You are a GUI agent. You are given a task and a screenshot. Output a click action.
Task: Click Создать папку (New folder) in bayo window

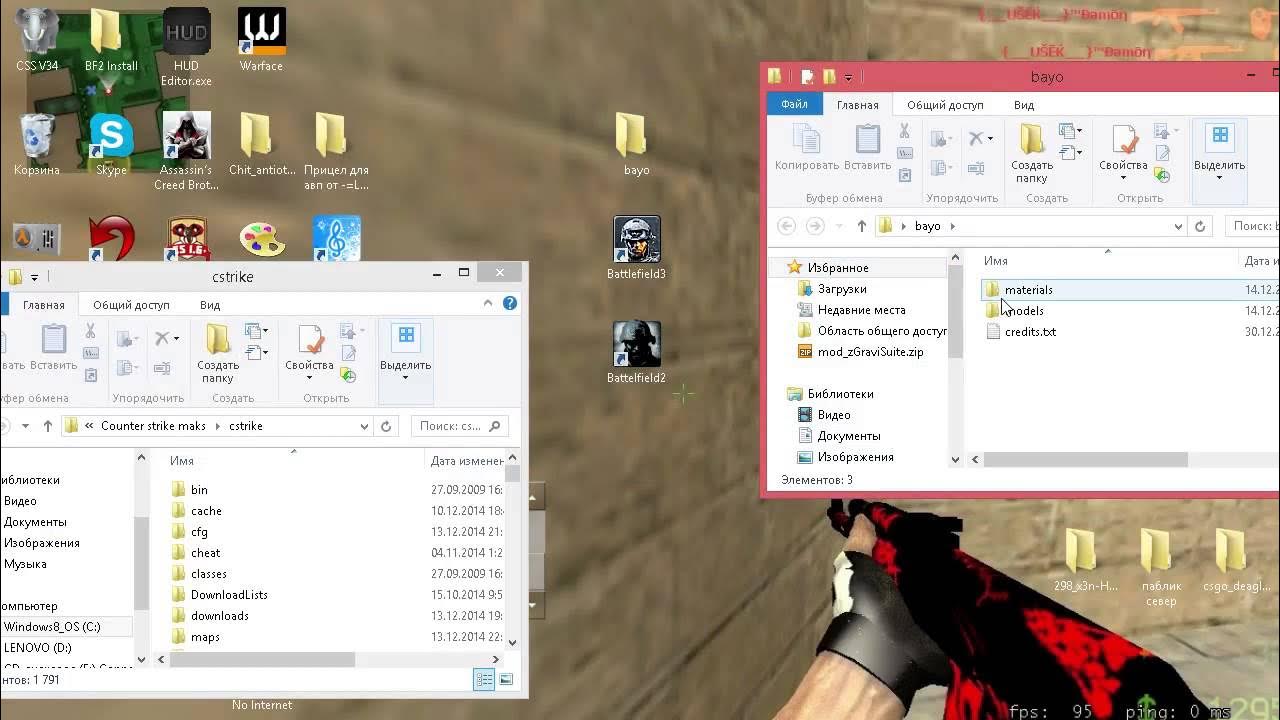(x=1031, y=154)
